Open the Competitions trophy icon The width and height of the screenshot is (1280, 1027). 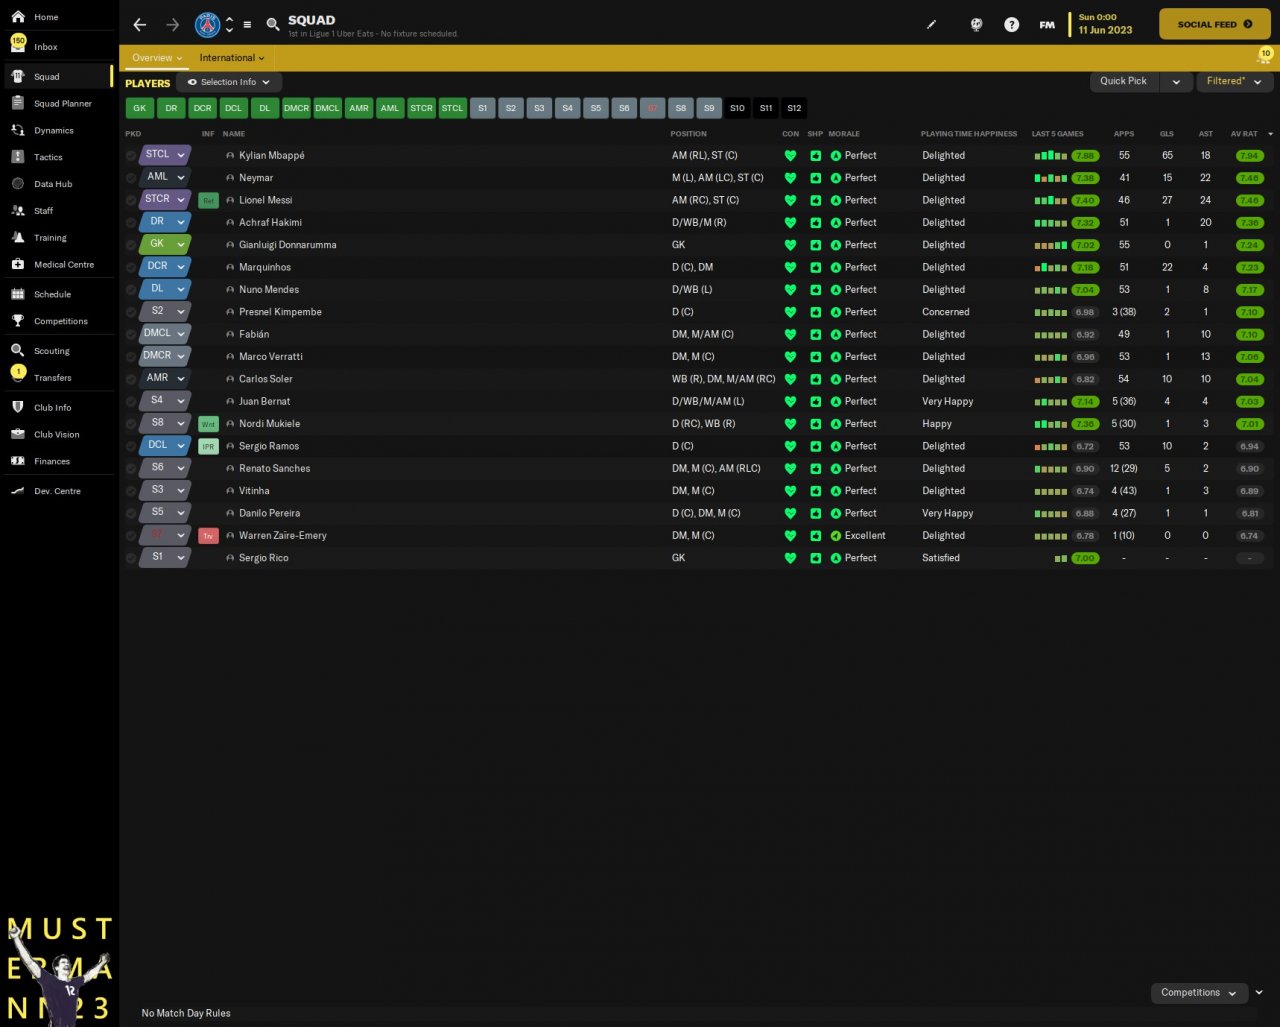[x=18, y=321]
